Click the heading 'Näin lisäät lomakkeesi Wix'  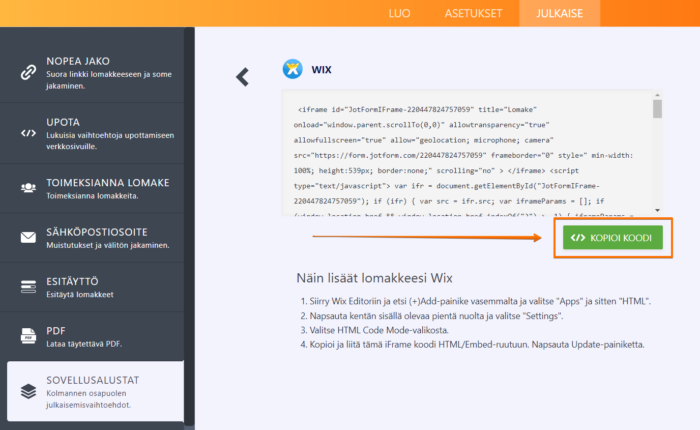tap(375, 278)
